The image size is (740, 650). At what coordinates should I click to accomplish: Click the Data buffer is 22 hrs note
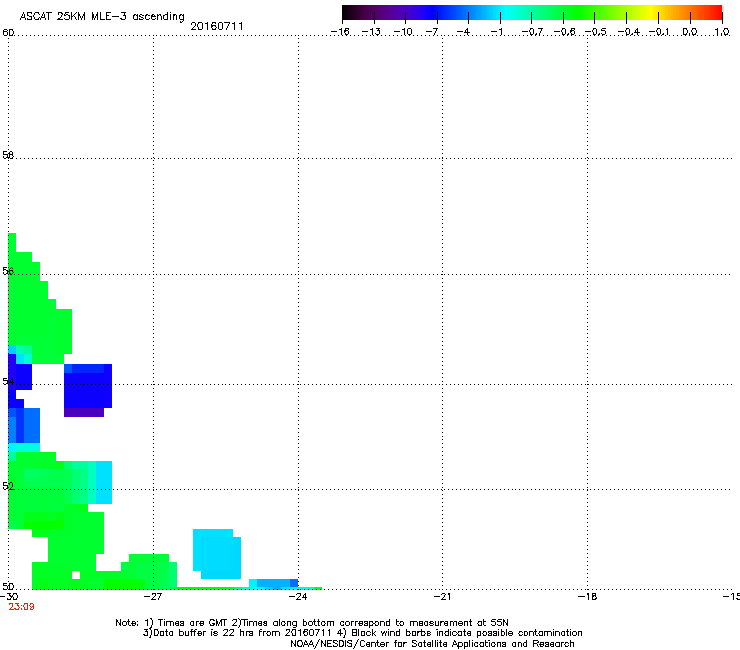(x=362, y=633)
